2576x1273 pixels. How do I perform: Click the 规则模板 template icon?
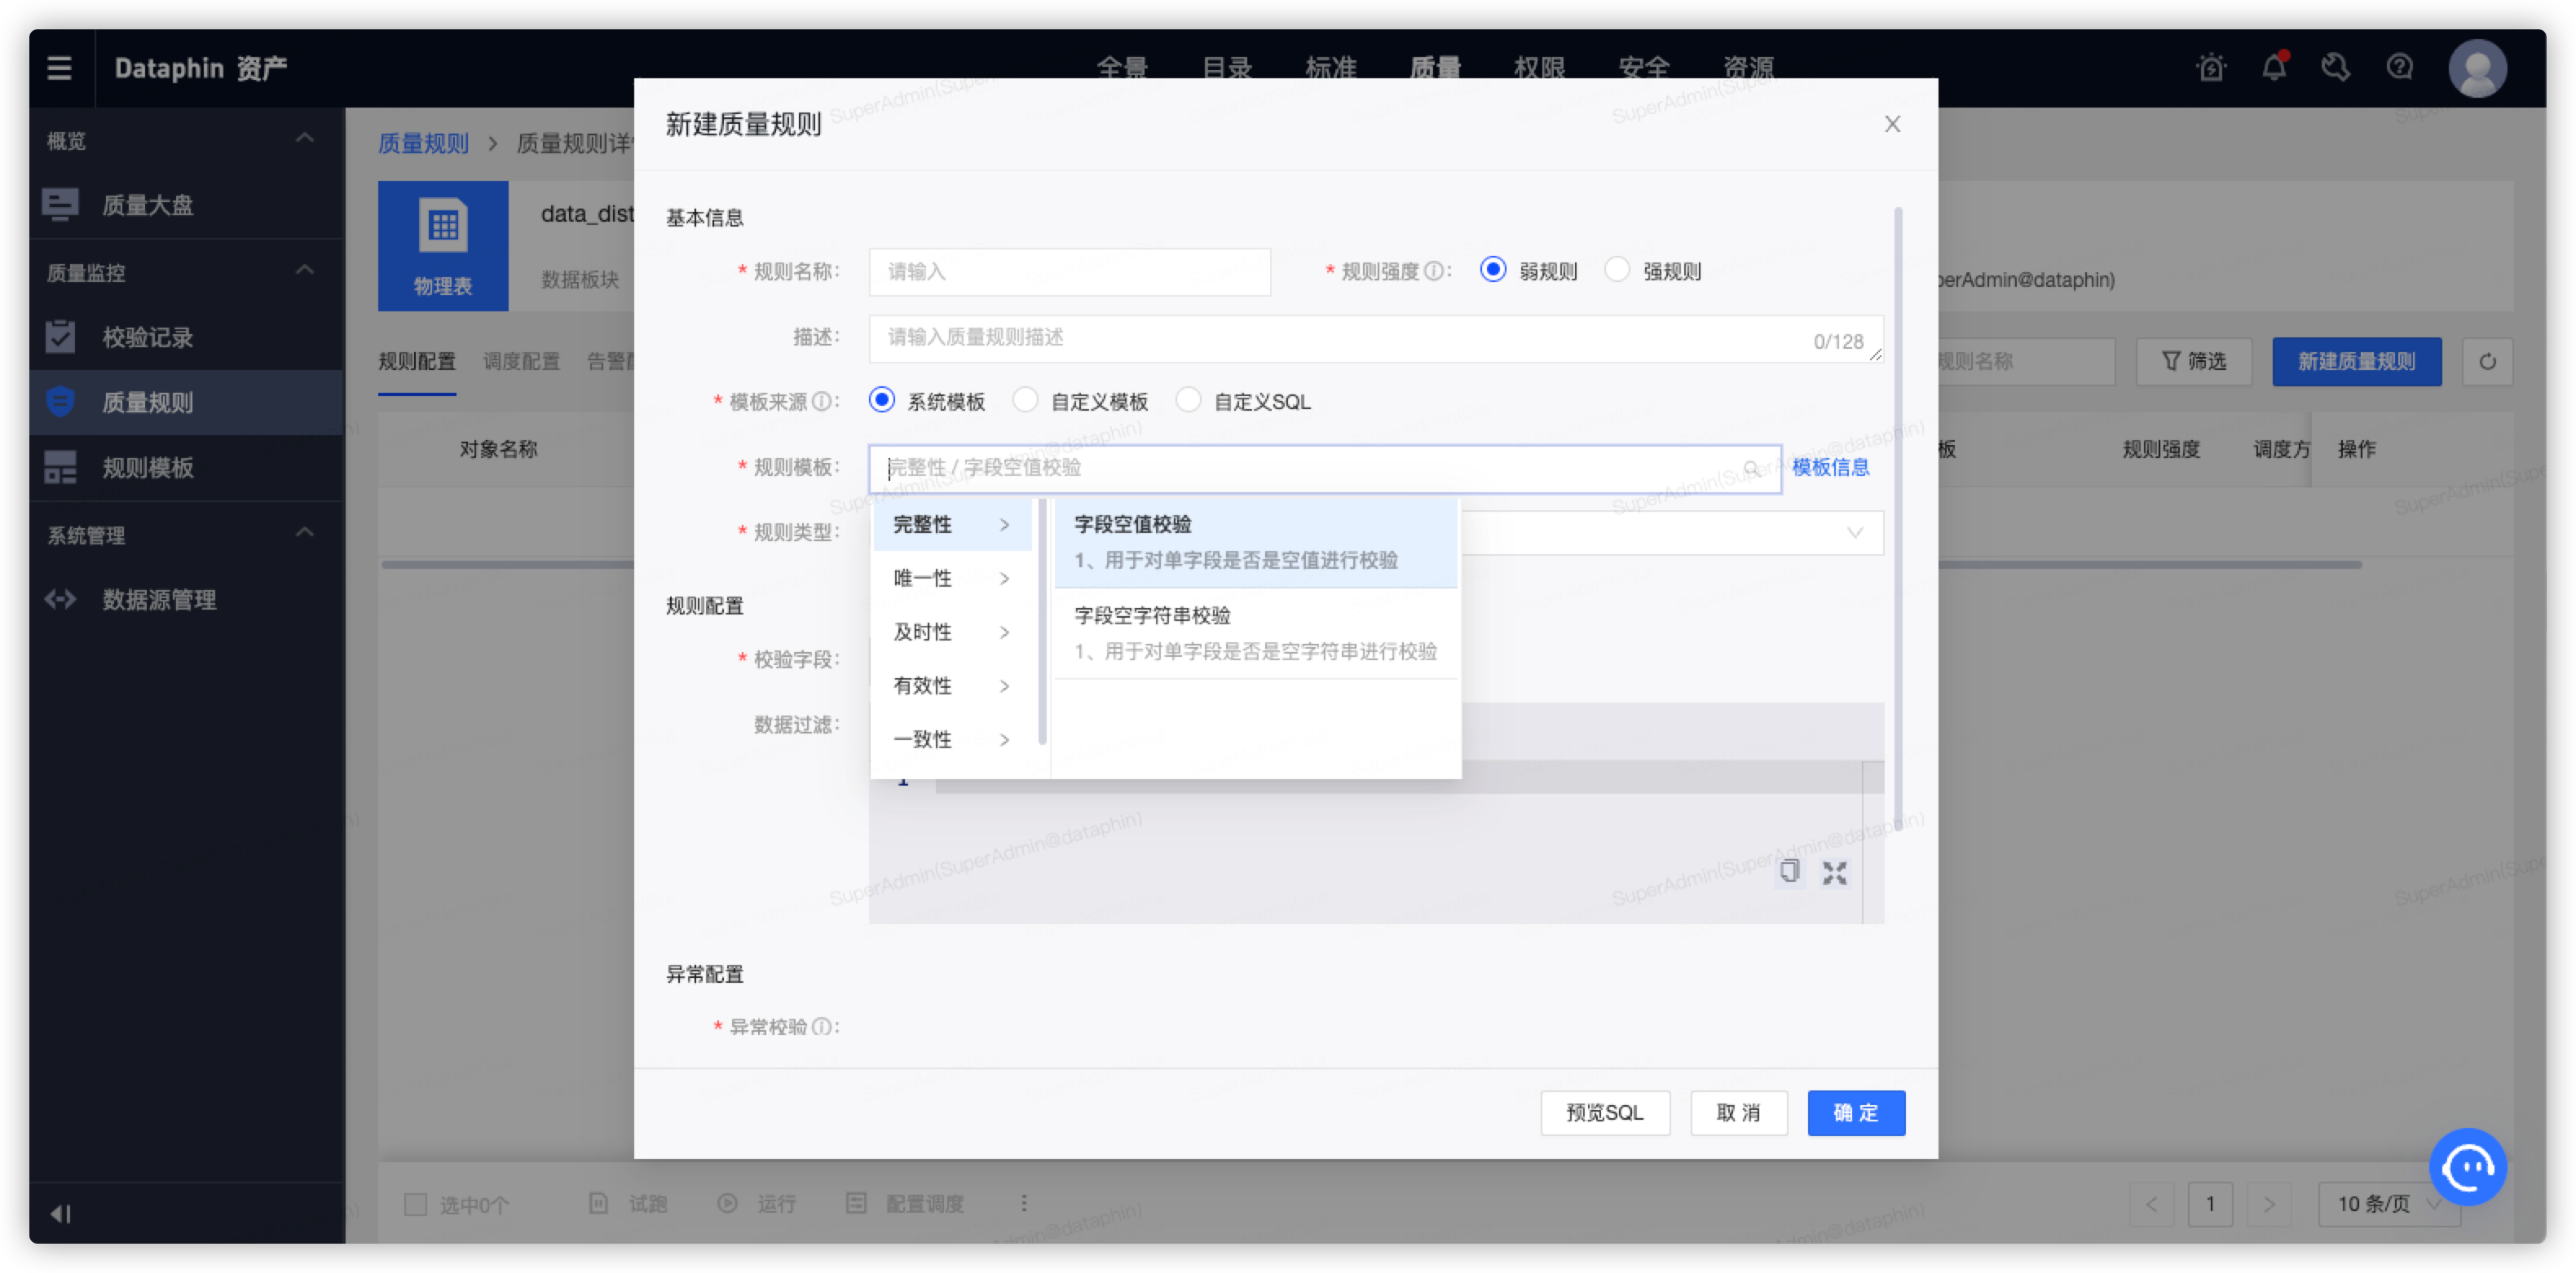(60, 467)
